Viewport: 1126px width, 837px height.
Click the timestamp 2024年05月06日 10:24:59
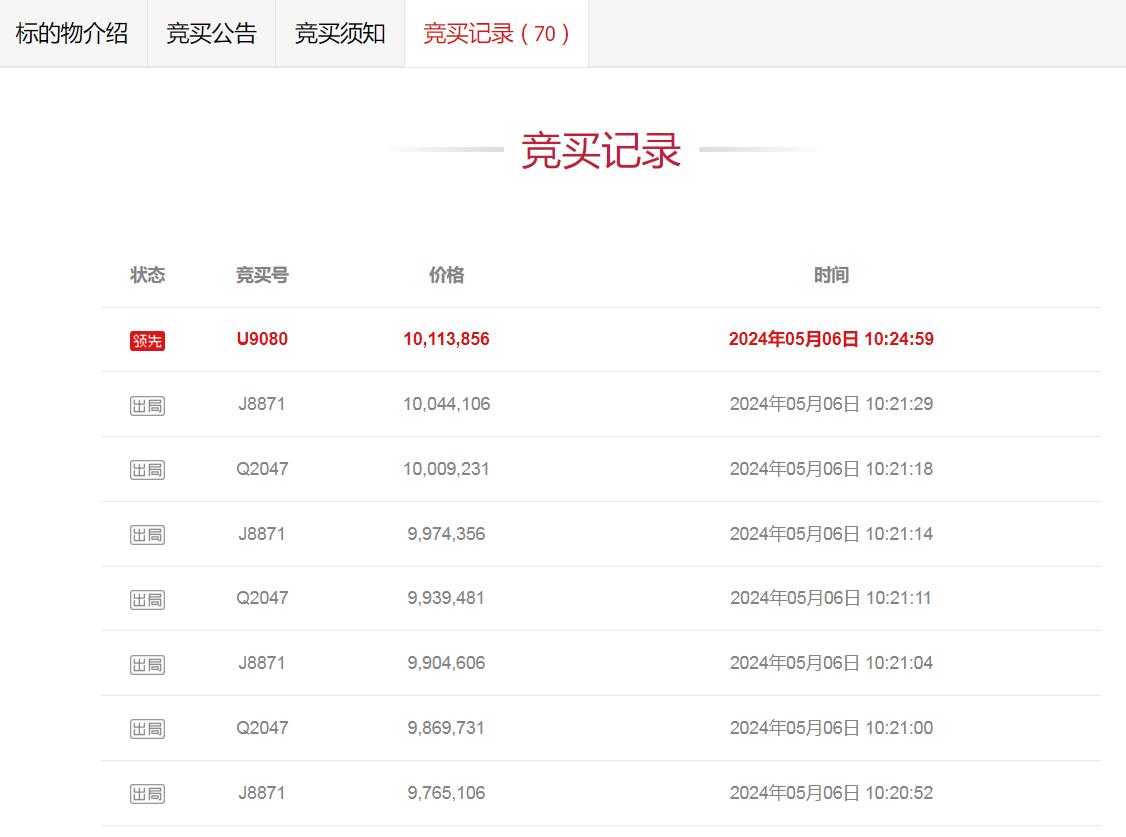(x=832, y=339)
